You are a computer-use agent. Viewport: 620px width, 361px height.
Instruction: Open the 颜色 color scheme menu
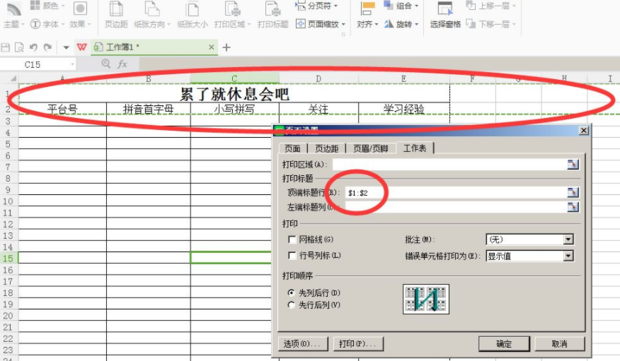pos(48,6)
